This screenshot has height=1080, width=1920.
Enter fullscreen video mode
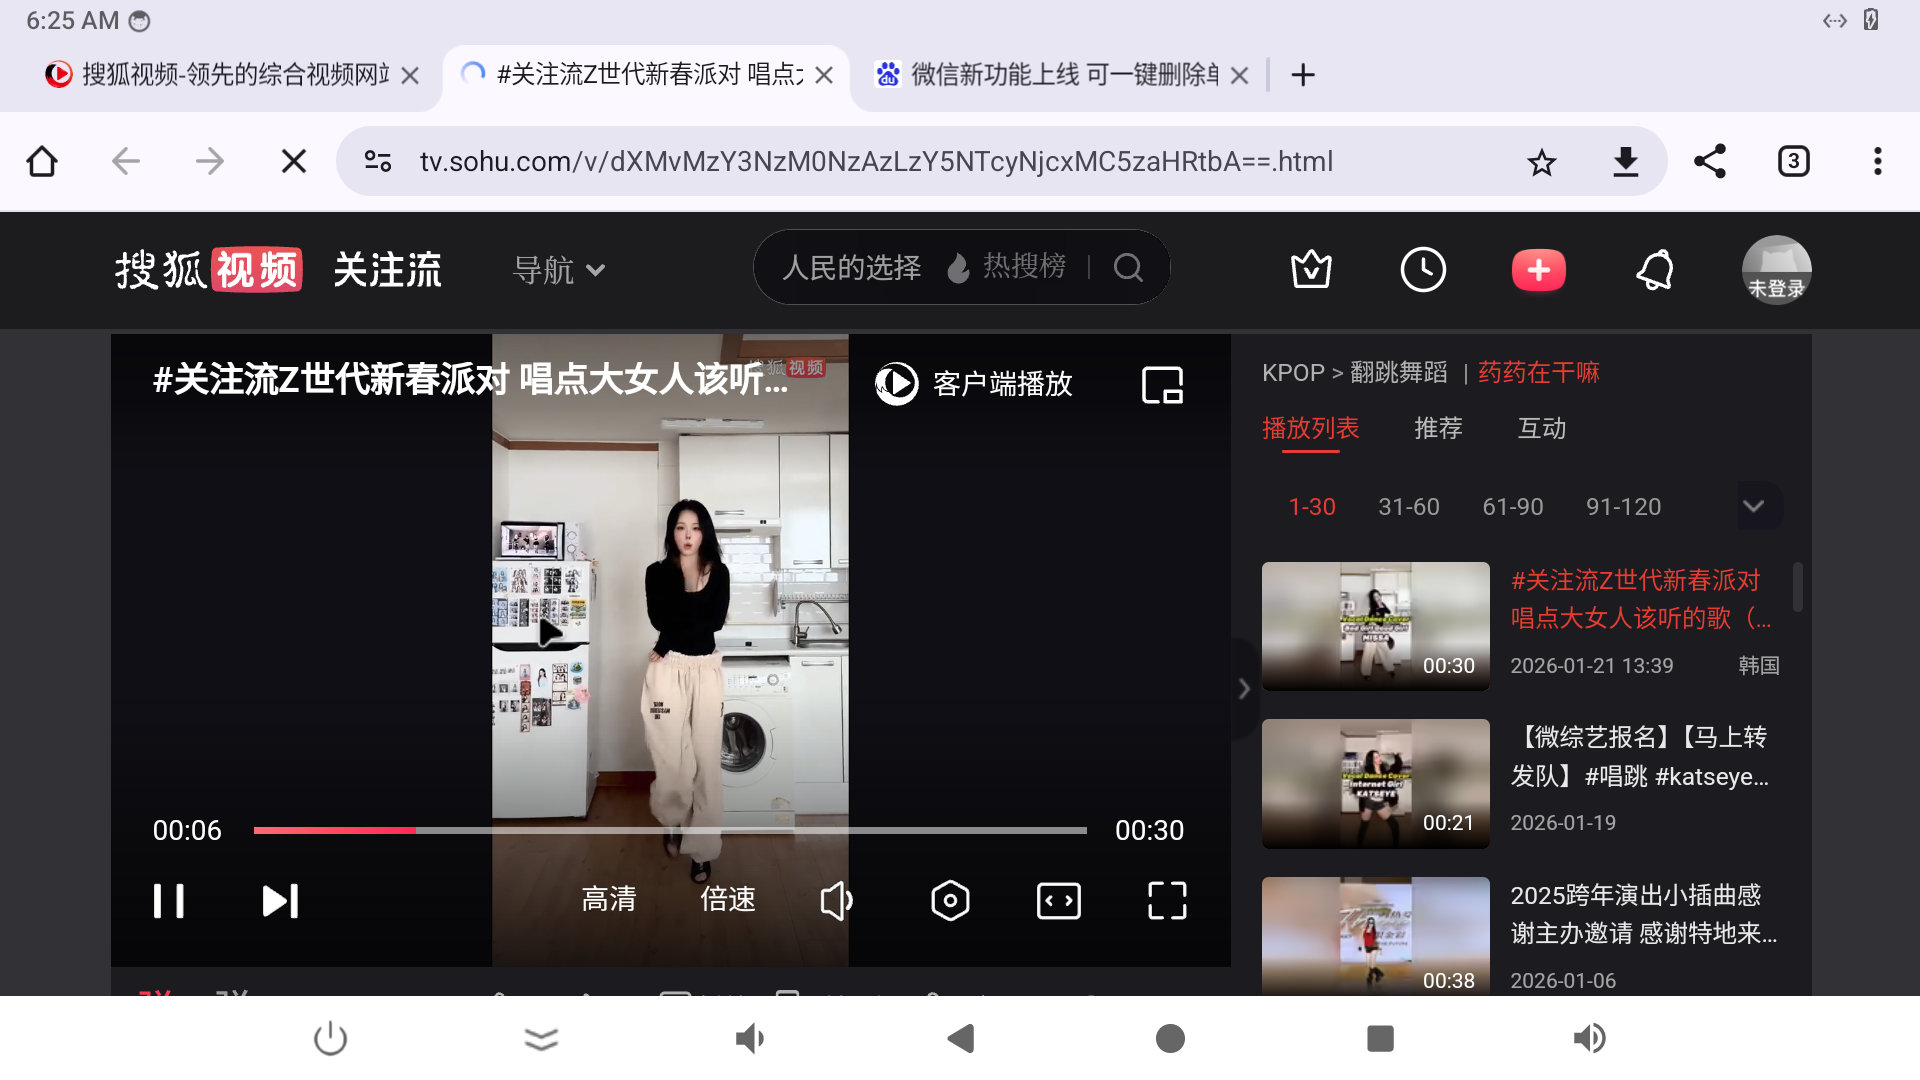click(1167, 901)
